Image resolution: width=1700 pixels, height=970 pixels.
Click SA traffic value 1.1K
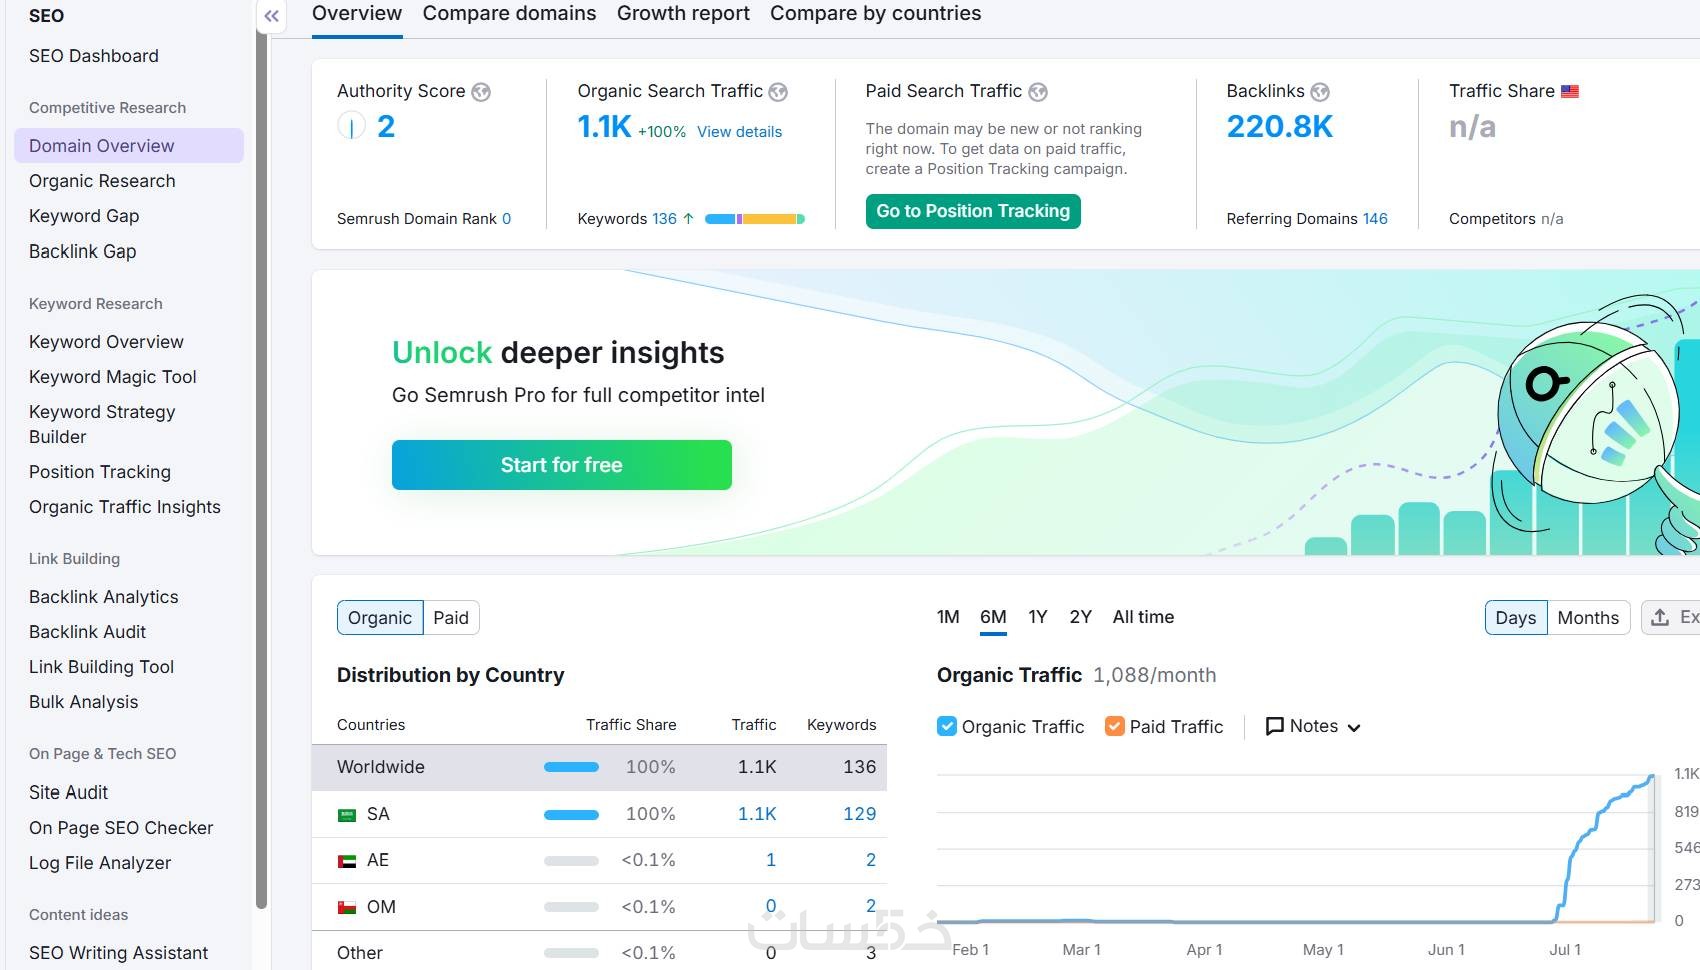click(x=757, y=814)
